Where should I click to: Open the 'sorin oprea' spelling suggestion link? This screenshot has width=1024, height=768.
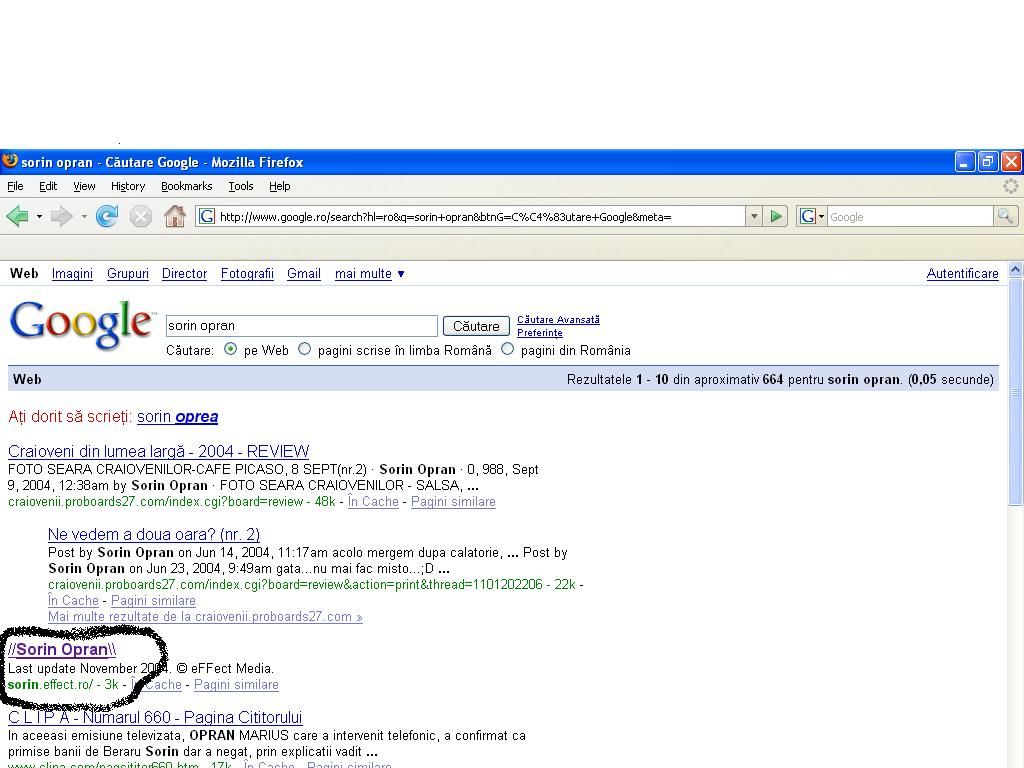pos(177,417)
